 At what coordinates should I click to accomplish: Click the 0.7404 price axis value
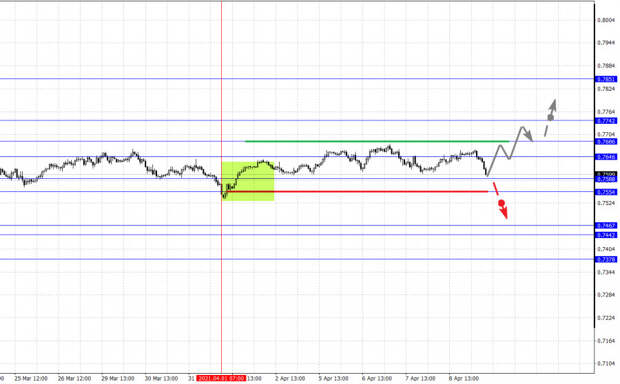[x=606, y=249]
